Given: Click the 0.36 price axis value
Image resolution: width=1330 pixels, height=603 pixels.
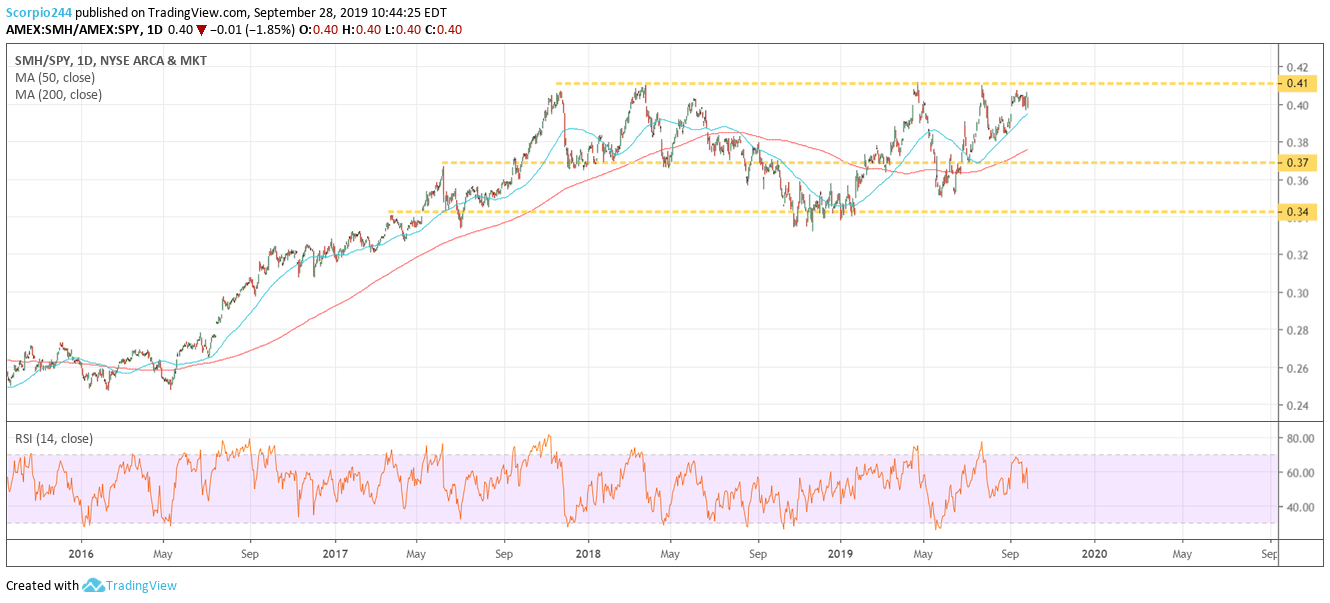Looking at the screenshot, I should click(x=1300, y=180).
